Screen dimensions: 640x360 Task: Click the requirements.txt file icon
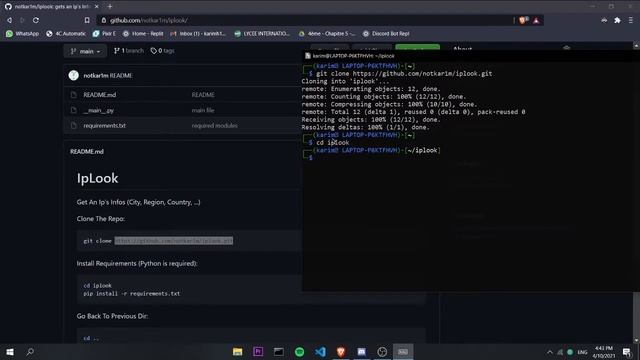(x=73, y=126)
